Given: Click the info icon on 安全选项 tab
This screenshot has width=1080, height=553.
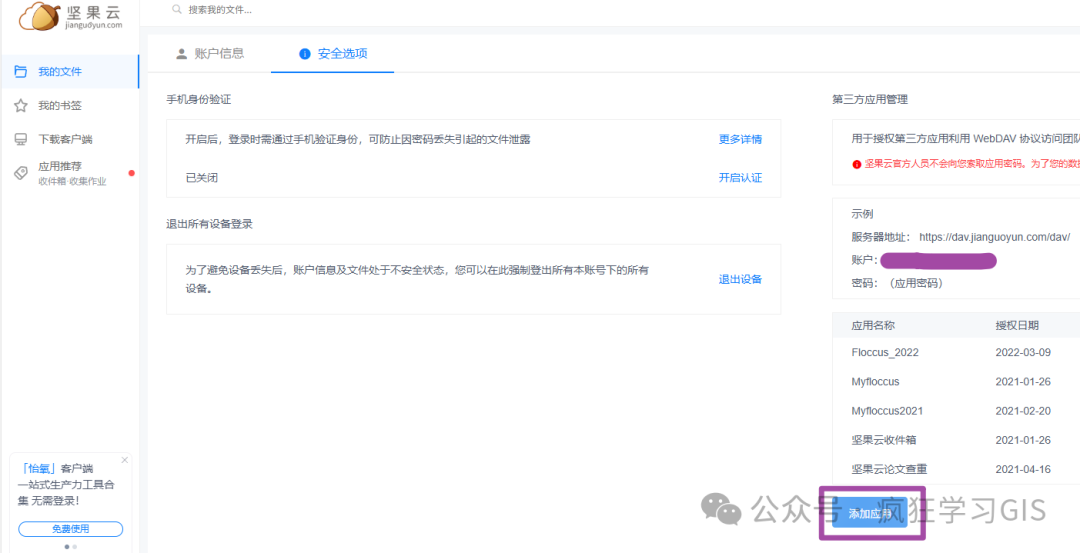Looking at the screenshot, I should (x=304, y=54).
